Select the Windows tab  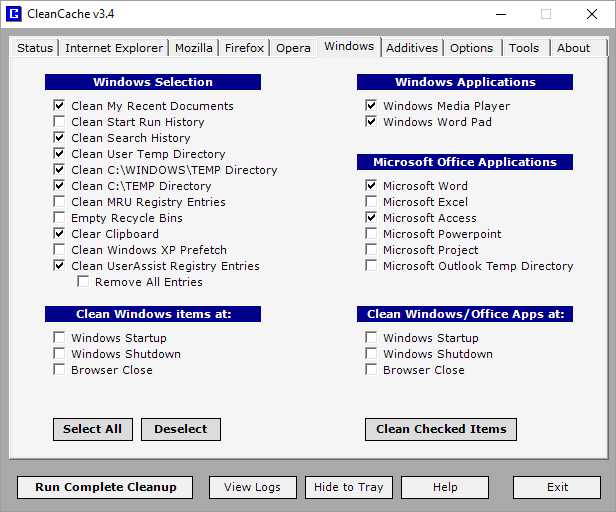pyautogui.click(x=349, y=46)
